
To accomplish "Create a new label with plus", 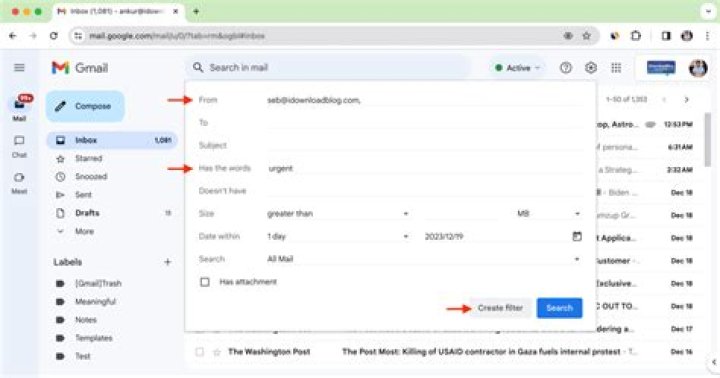I will 168,262.
